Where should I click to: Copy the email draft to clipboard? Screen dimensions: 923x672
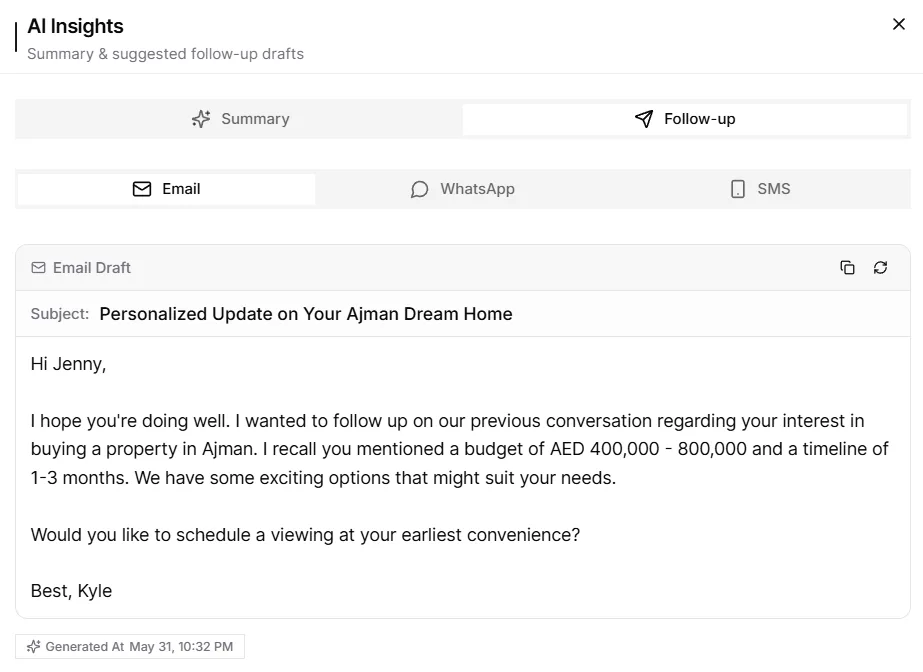pyautogui.click(x=847, y=268)
